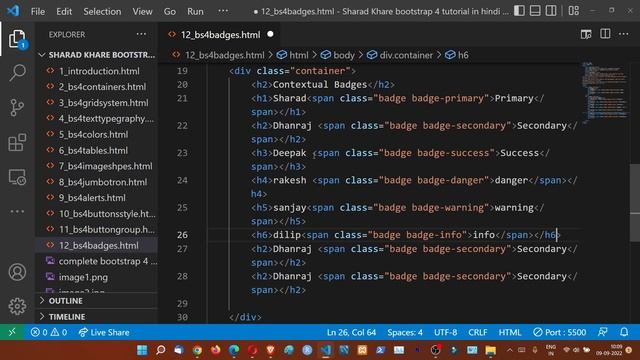Open the File menu

(x=38, y=11)
